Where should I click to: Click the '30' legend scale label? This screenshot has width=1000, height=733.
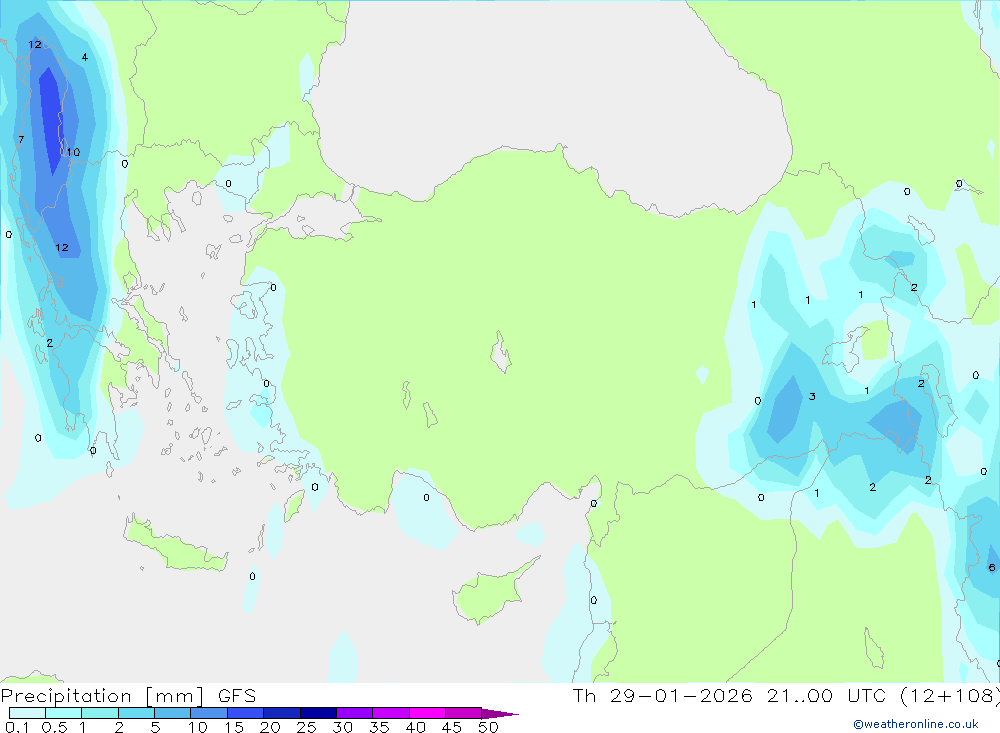point(342,727)
